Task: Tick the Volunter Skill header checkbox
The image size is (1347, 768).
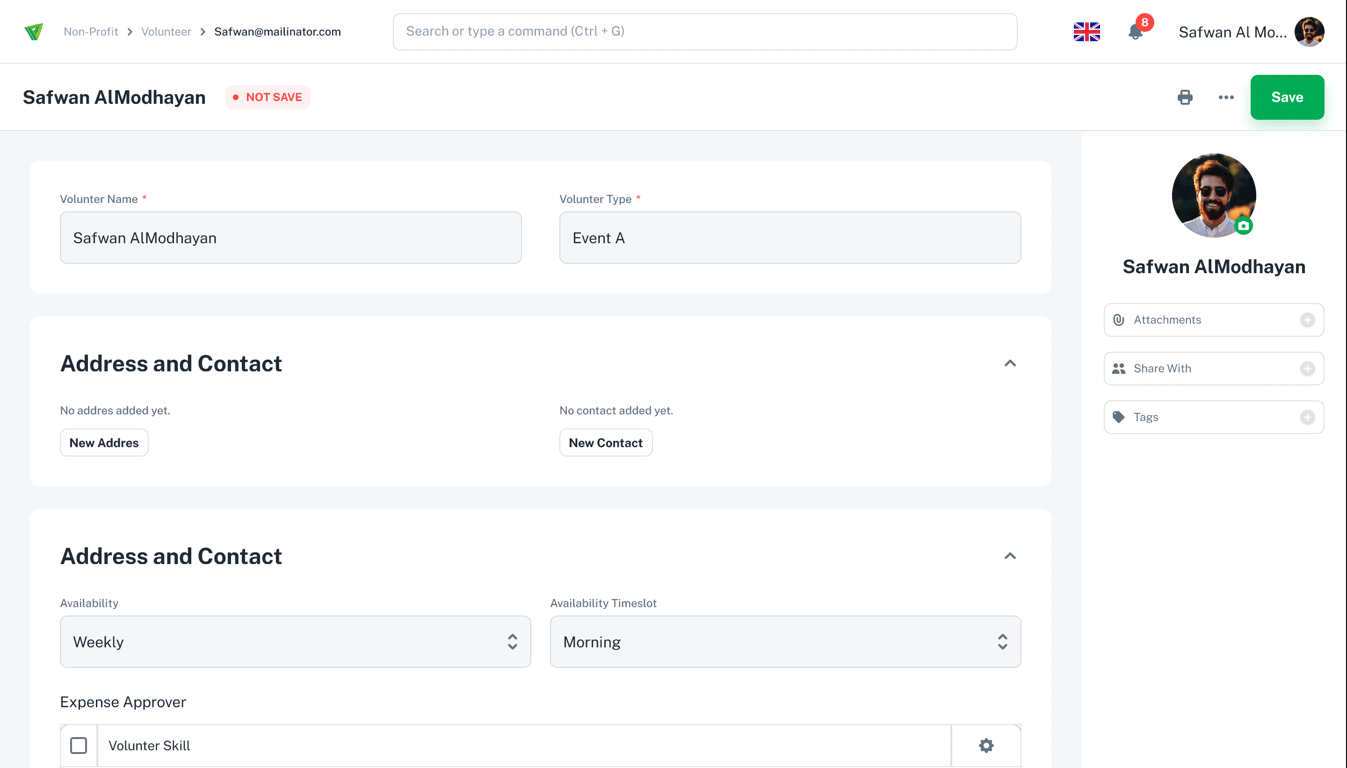Action: tap(79, 746)
